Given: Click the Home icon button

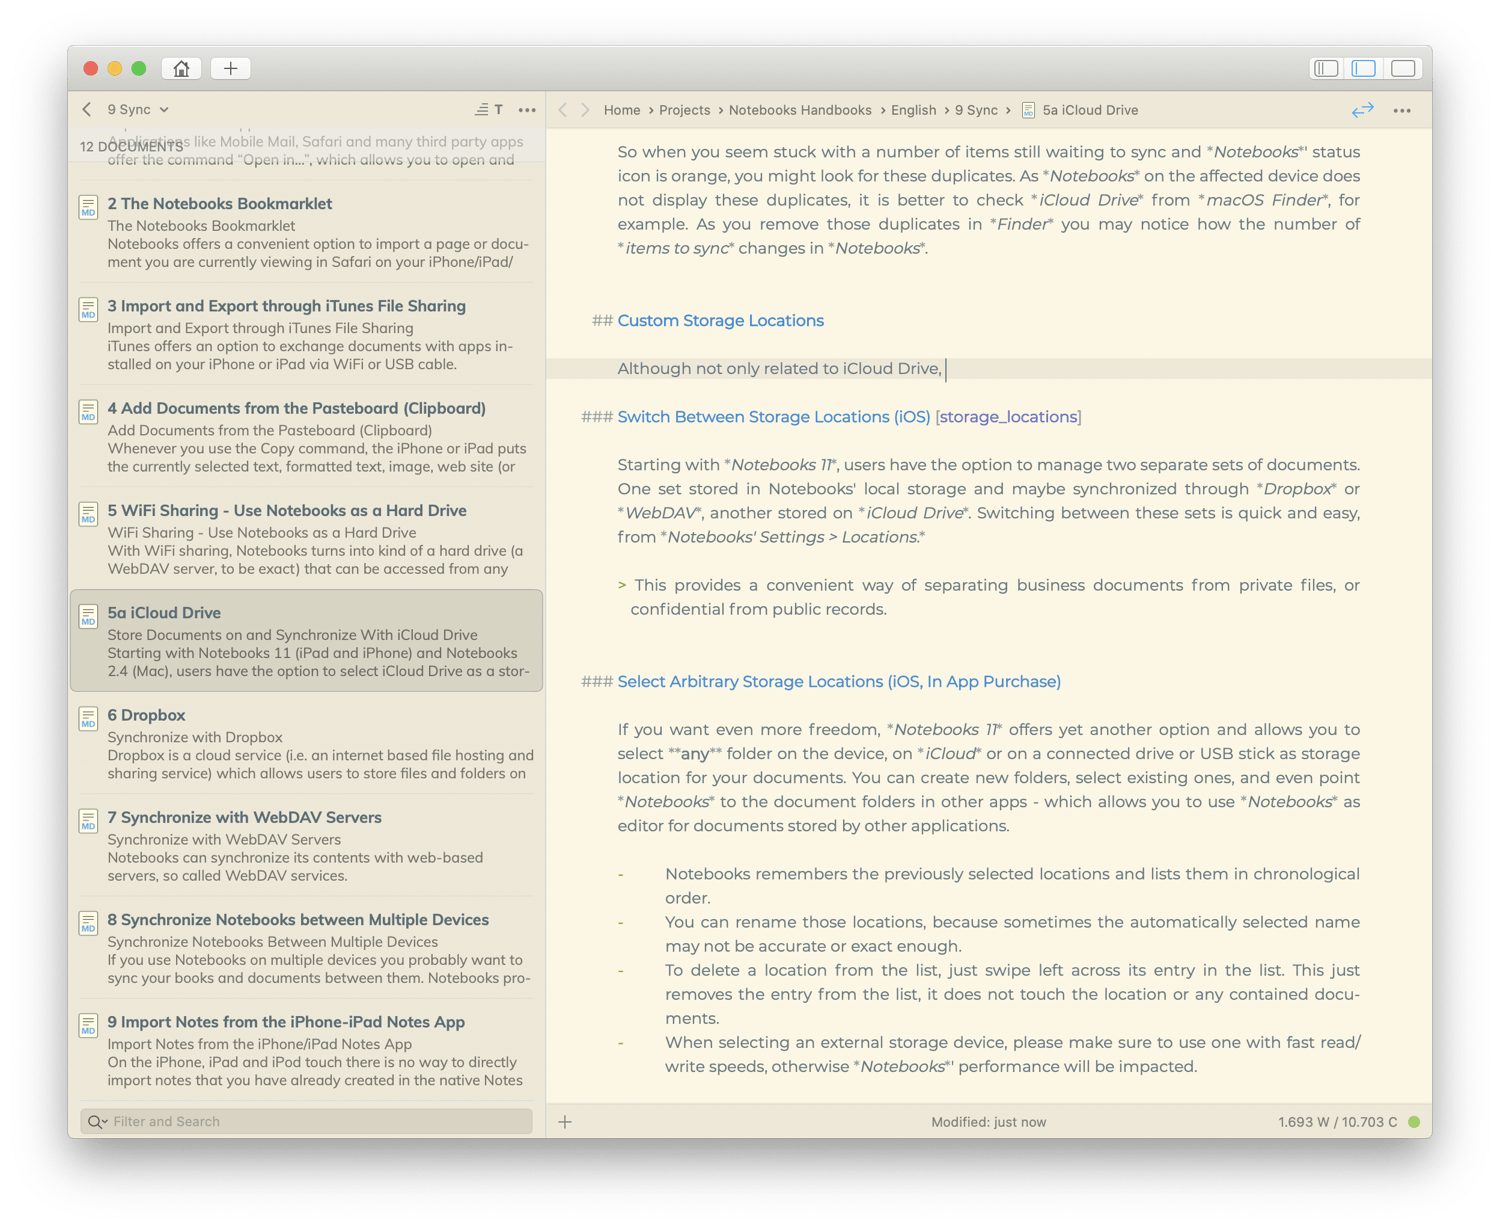Looking at the screenshot, I should coord(181,68).
